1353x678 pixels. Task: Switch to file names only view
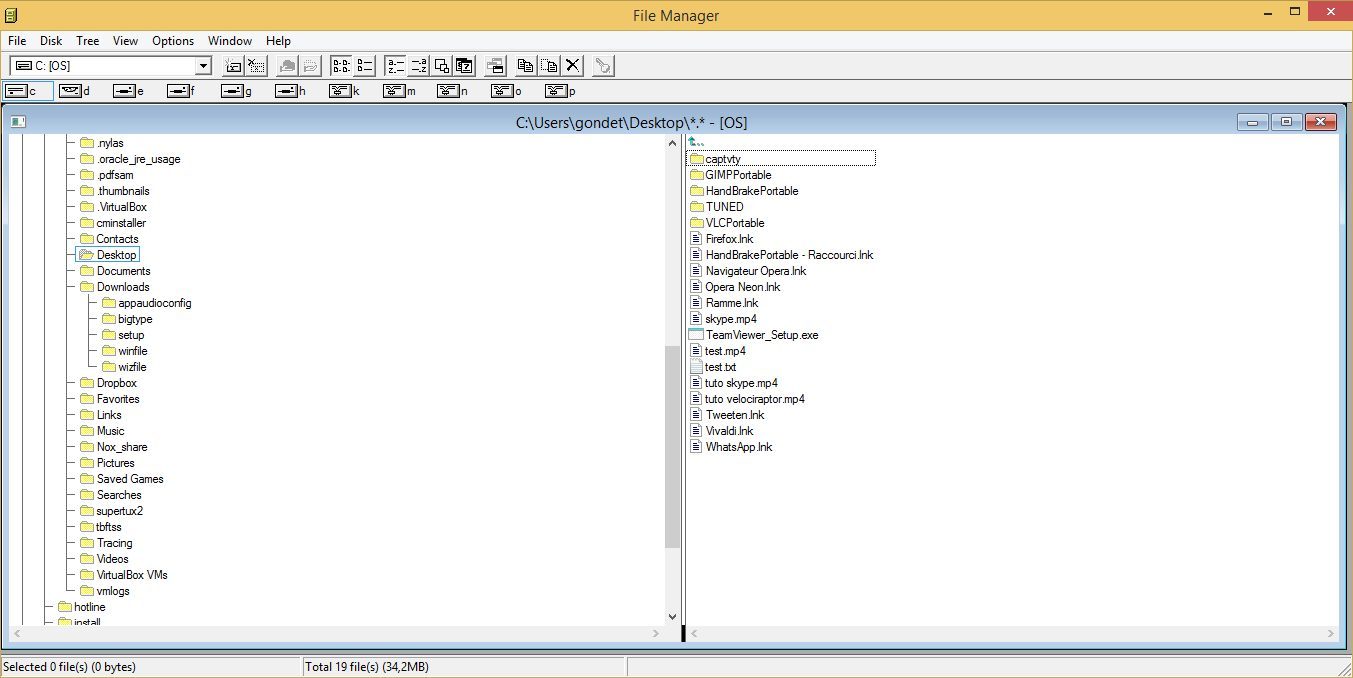coord(341,66)
